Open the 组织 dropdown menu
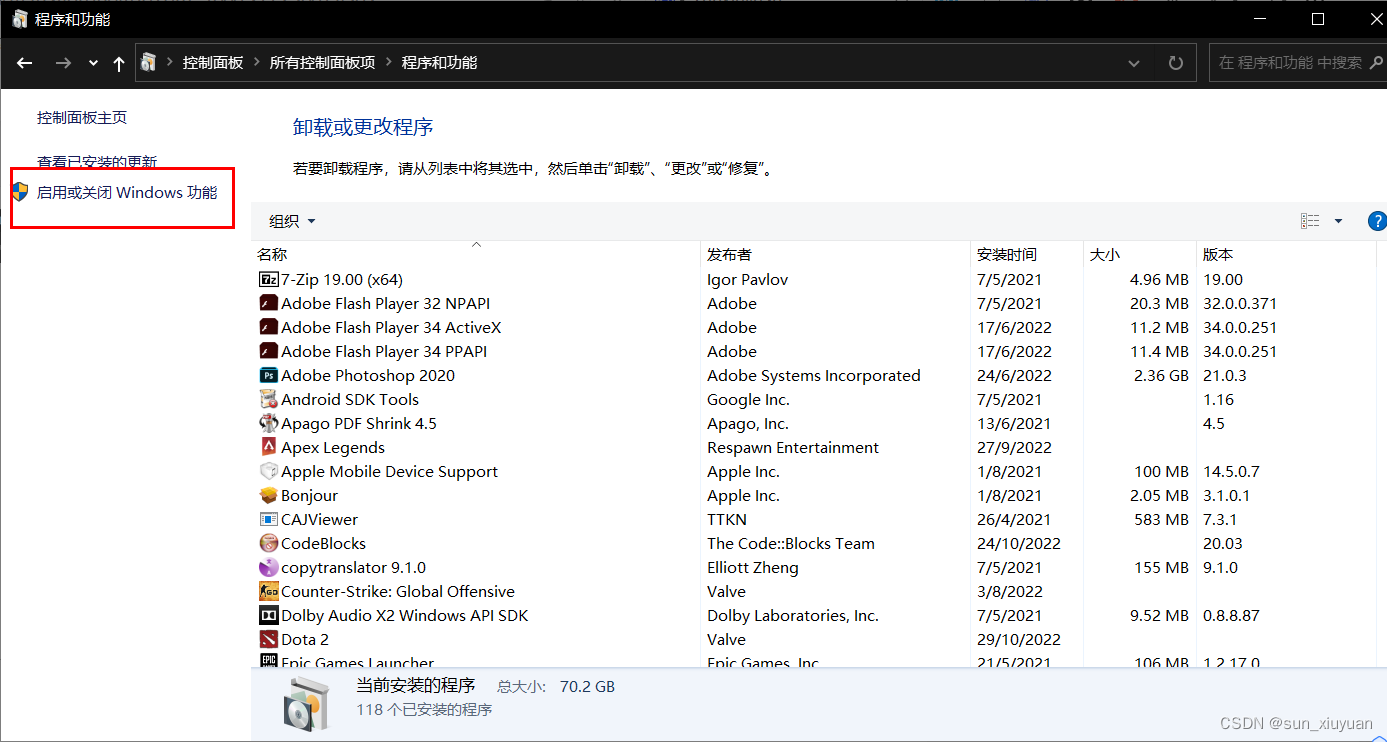Image resolution: width=1387 pixels, height=742 pixels. point(293,221)
